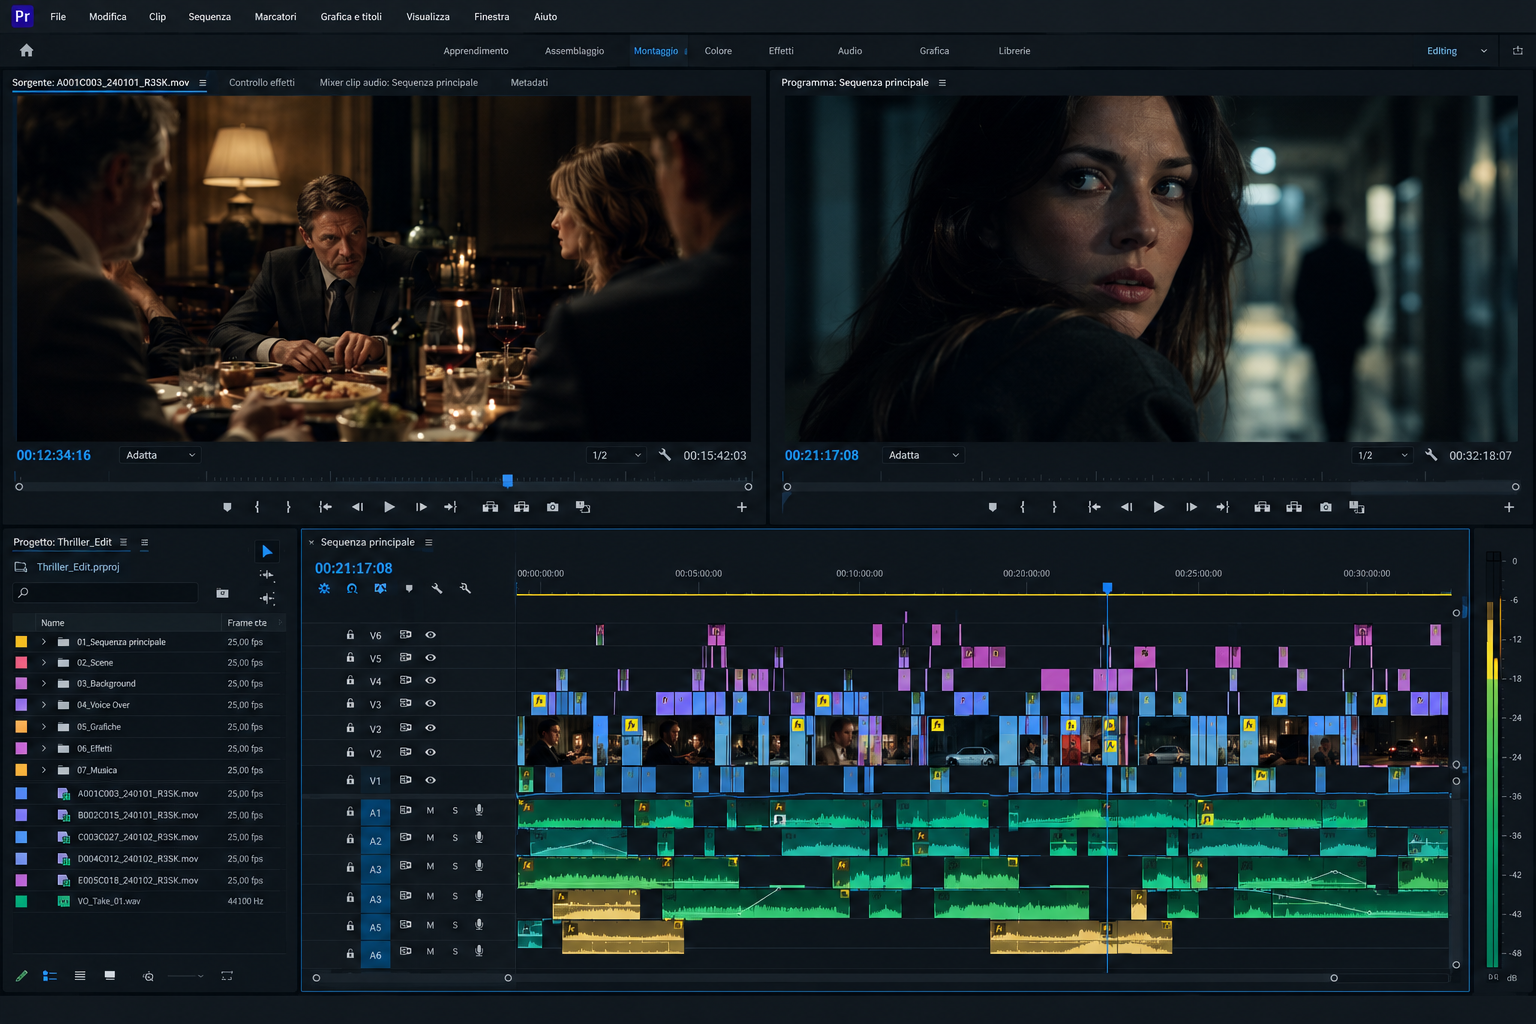The image size is (1536, 1024).
Task: Lock the A6 audio track
Action: (350, 954)
